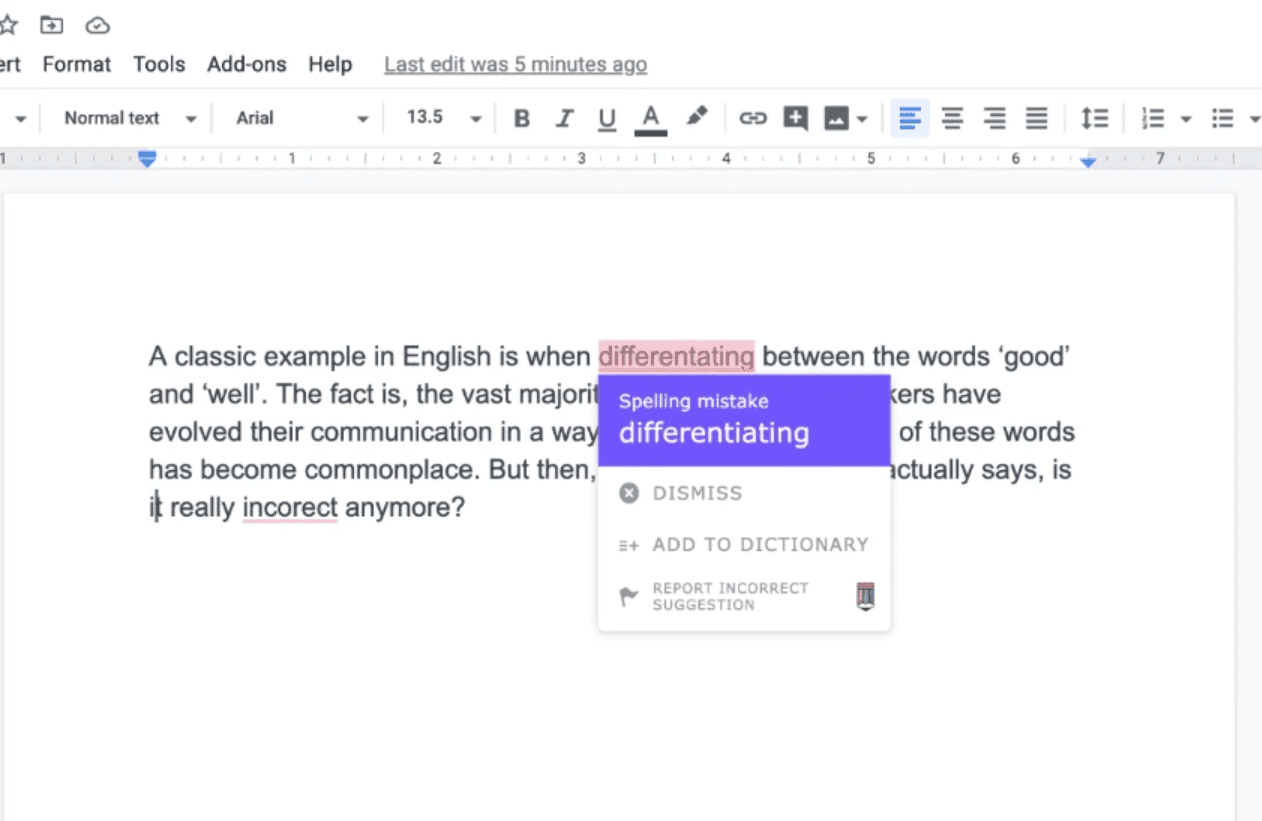Click the report flag icon
The image size is (1262, 821).
pos(629,597)
